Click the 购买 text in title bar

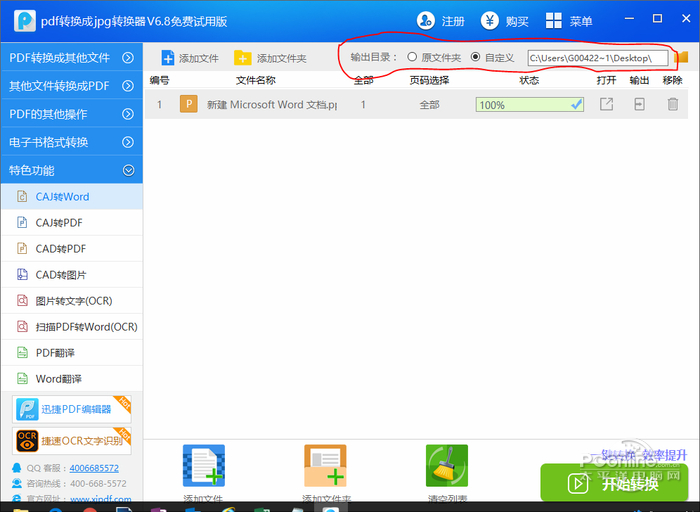pyautogui.click(x=517, y=21)
